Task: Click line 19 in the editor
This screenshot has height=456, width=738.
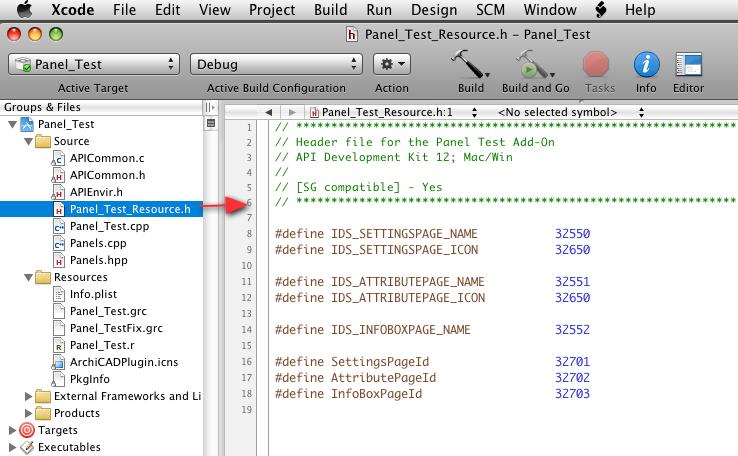Action: (x=504, y=410)
